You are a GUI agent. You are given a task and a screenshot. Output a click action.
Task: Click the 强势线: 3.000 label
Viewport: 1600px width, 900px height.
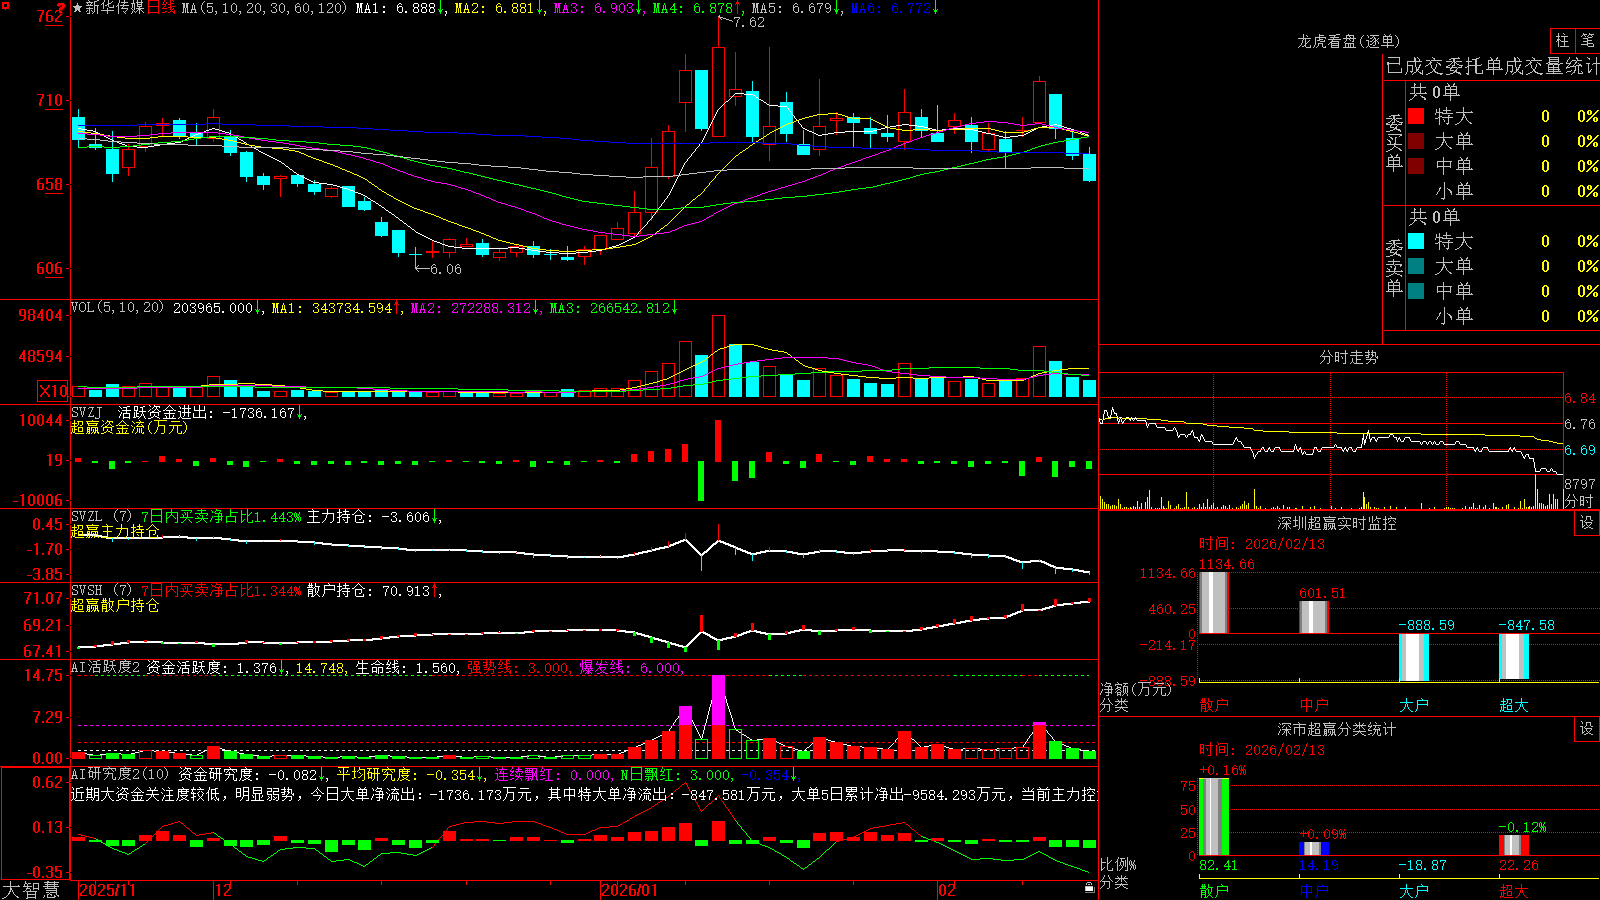coord(519,667)
